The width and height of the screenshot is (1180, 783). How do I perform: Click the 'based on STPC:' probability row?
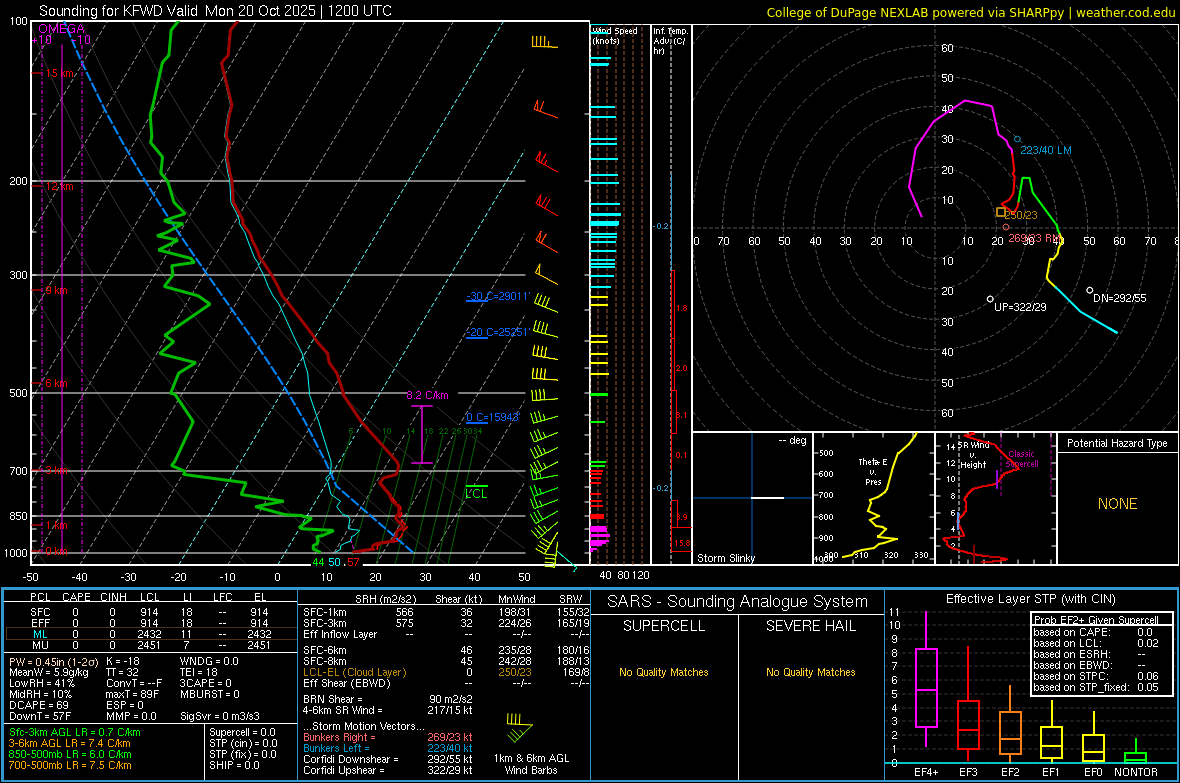coord(1096,676)
